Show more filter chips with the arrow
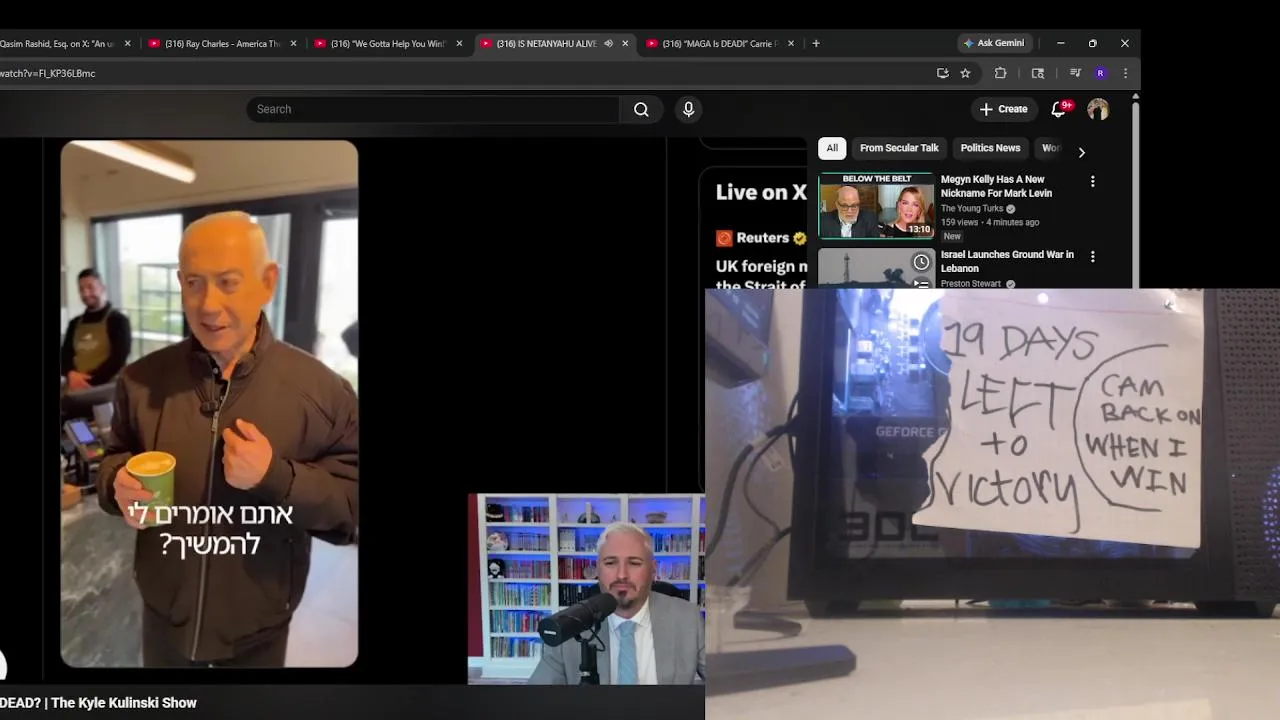1280x720 pixels. tap(1081, 152)
